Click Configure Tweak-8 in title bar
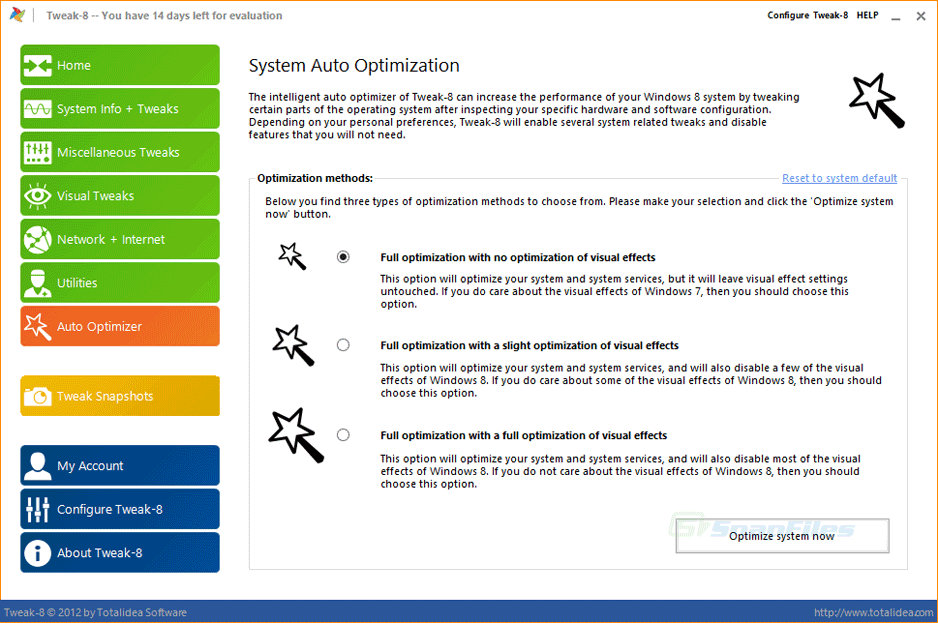Viewport: 938px width, 623px height. (x=808, y=15)
